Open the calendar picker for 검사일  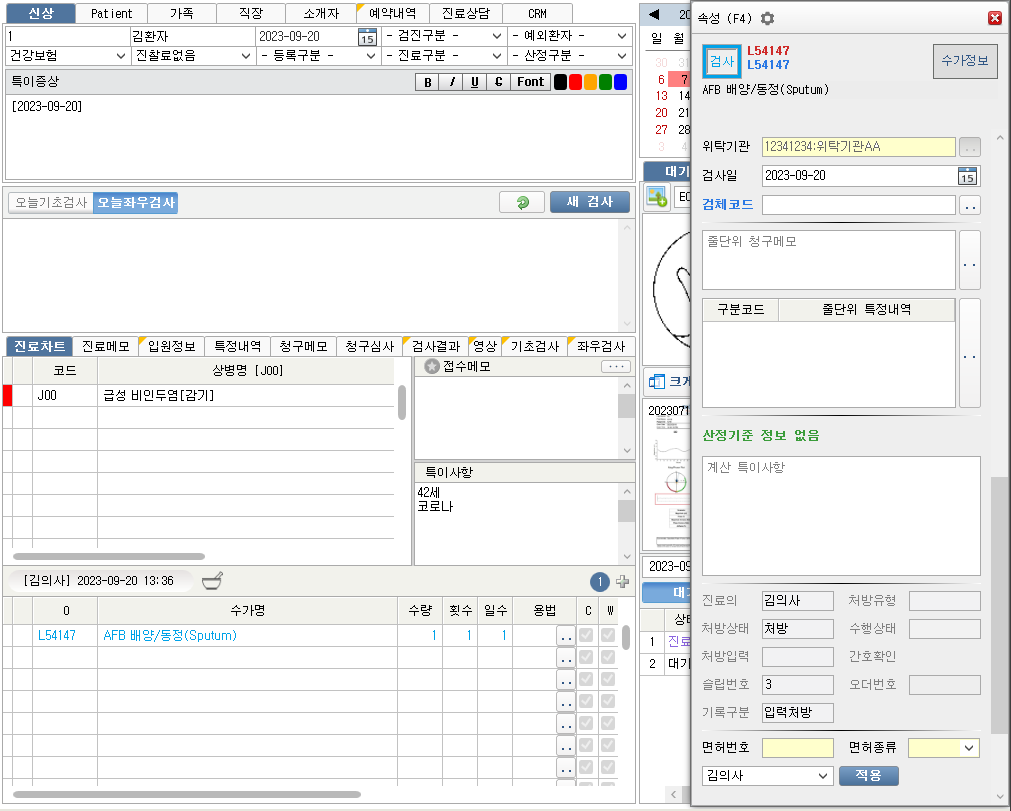coord(967,176)
